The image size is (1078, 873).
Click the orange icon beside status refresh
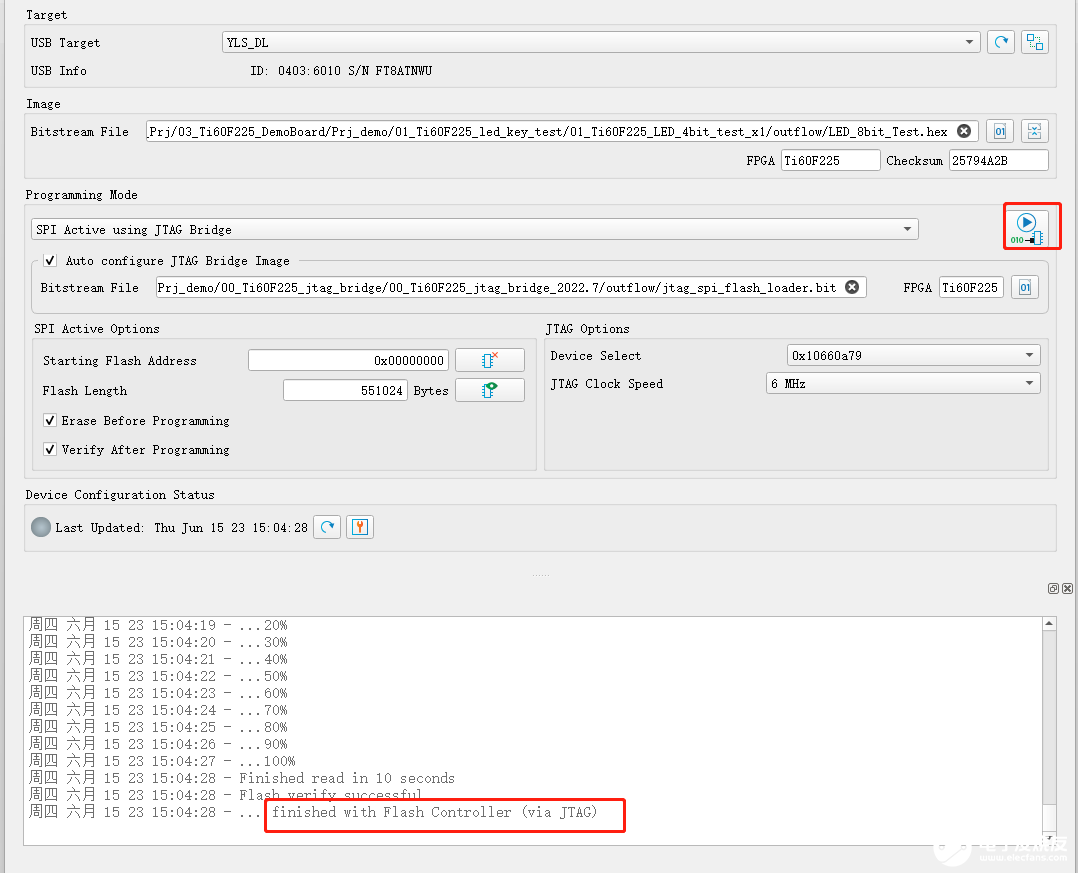[360, 527]
